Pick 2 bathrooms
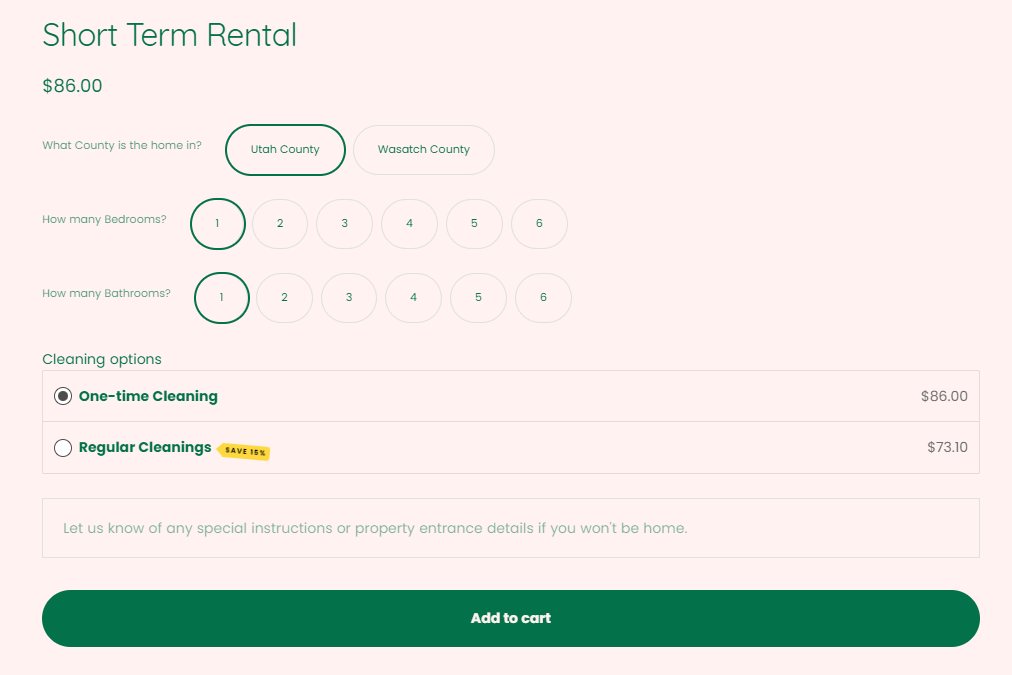This screenshot has height=675, width=1012. (284, 298)
